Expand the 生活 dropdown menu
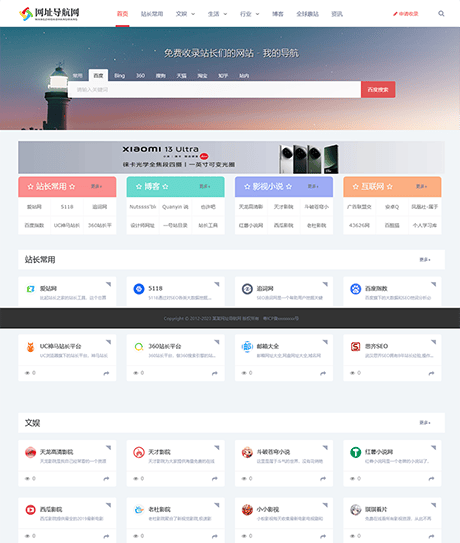 point(217,14)
